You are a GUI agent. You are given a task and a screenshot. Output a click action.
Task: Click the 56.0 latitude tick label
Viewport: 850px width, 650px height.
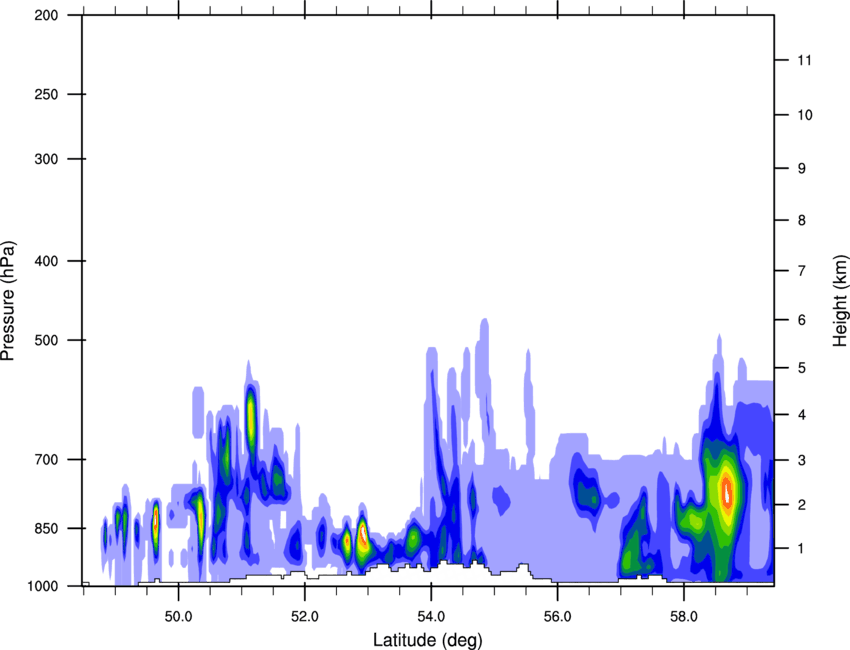coord(558,616)
